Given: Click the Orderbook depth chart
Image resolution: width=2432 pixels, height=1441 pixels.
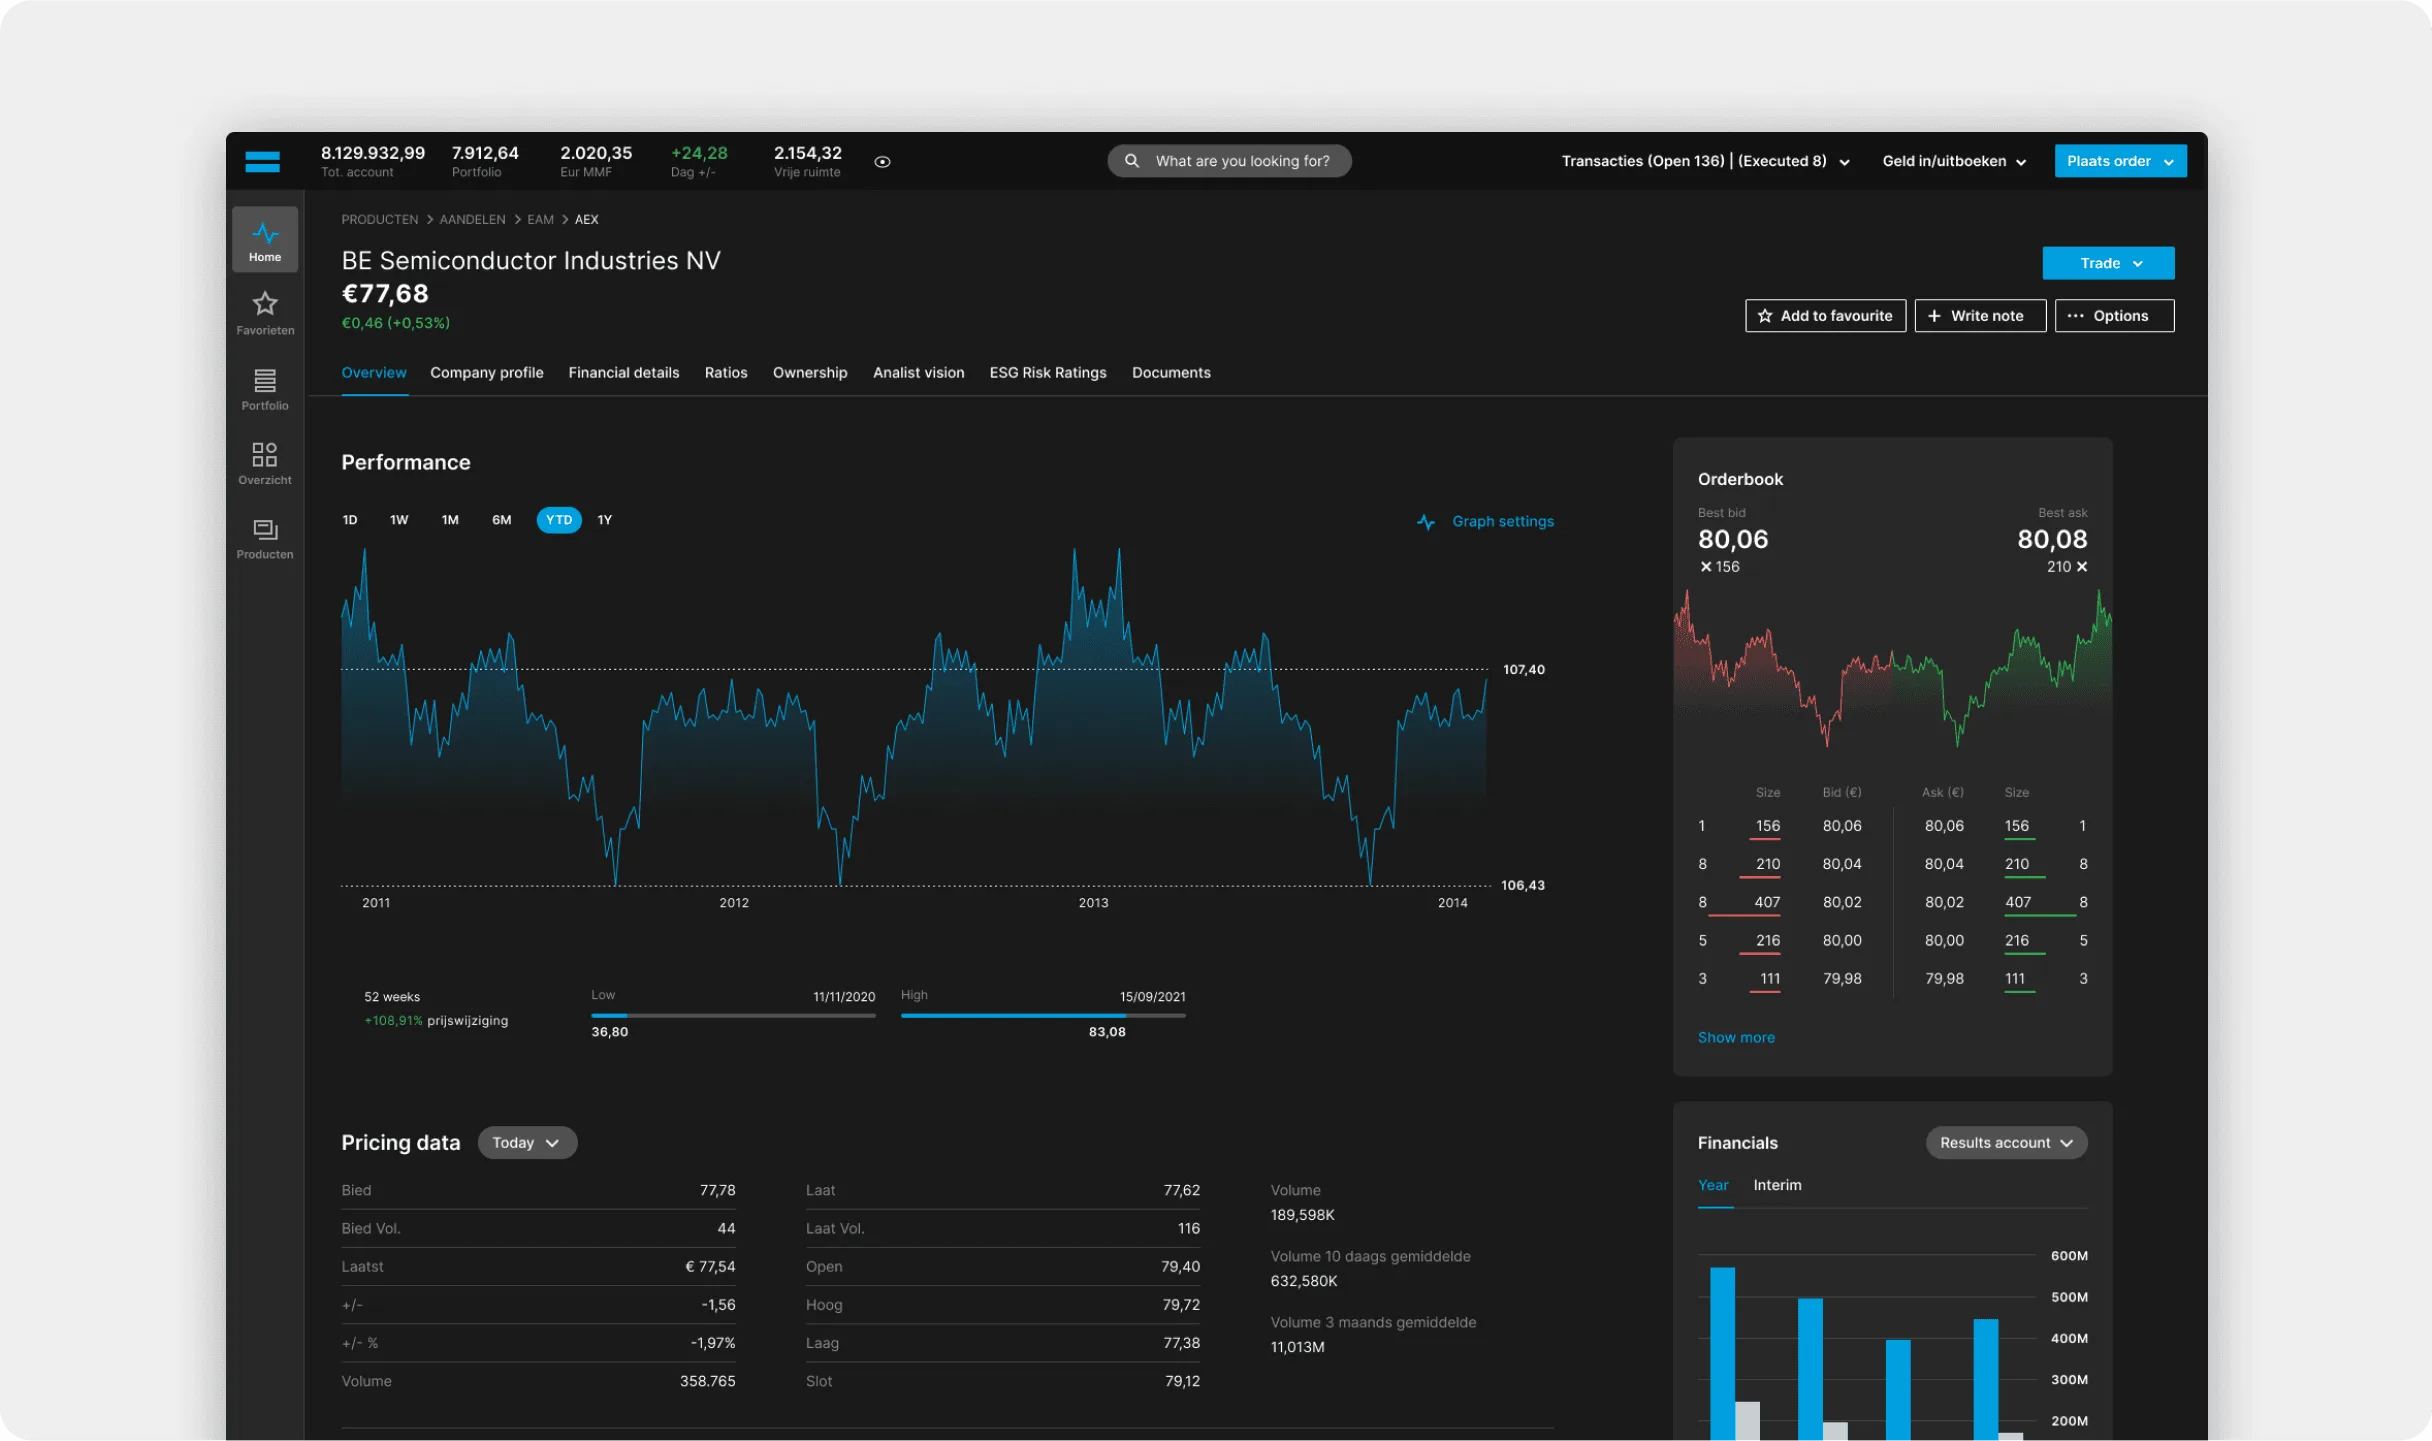Looking at the screenshot, I should pos(1892,669).
